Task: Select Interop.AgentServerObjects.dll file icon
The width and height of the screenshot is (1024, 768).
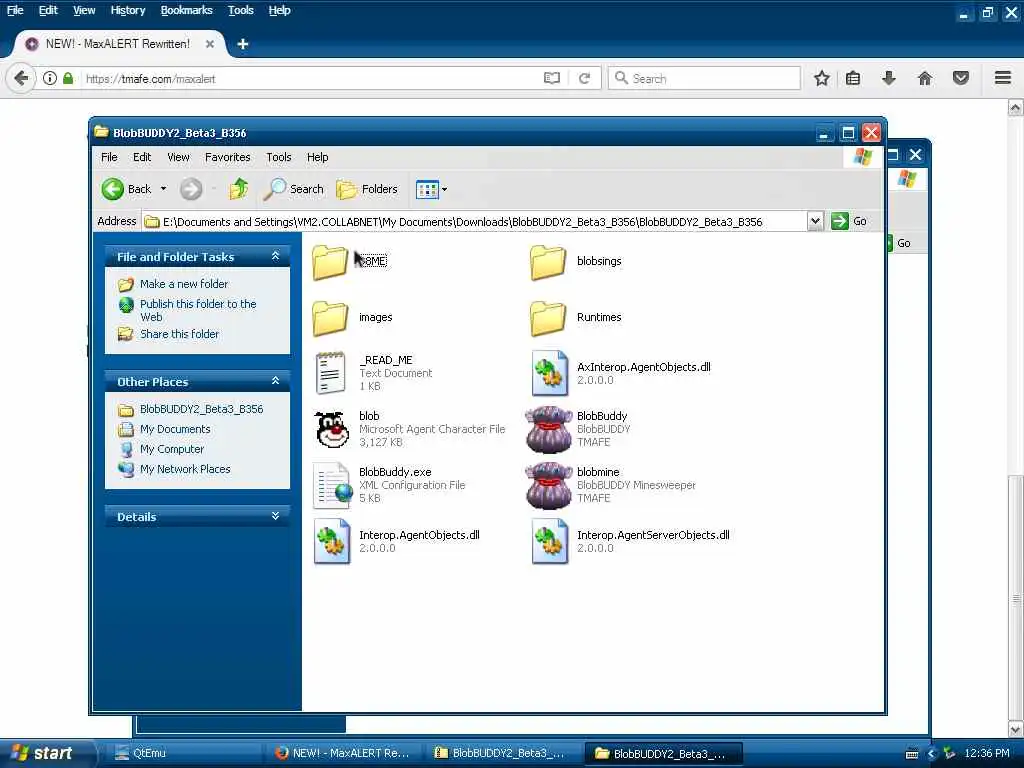Action: [x=549, y=541]
